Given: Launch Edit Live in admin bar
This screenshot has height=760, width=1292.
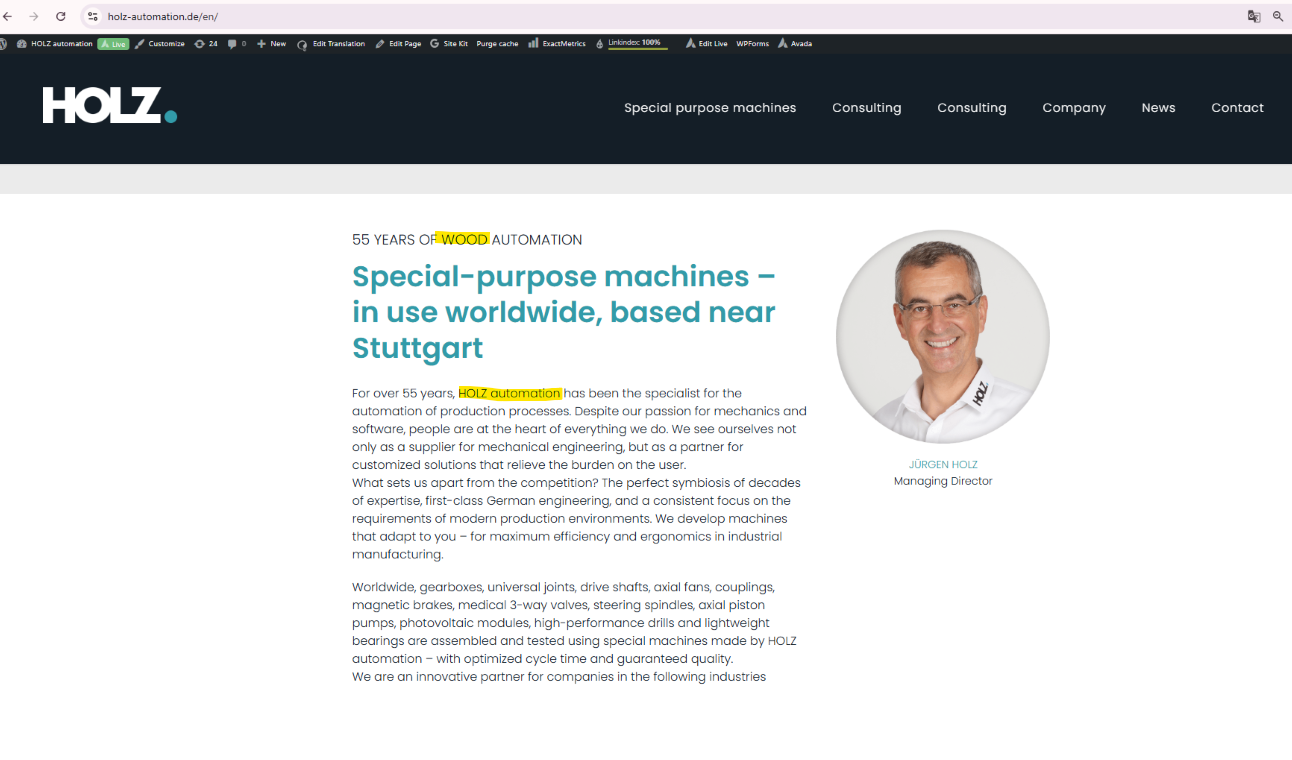Looking at the screenshot, I should point(706,44).
